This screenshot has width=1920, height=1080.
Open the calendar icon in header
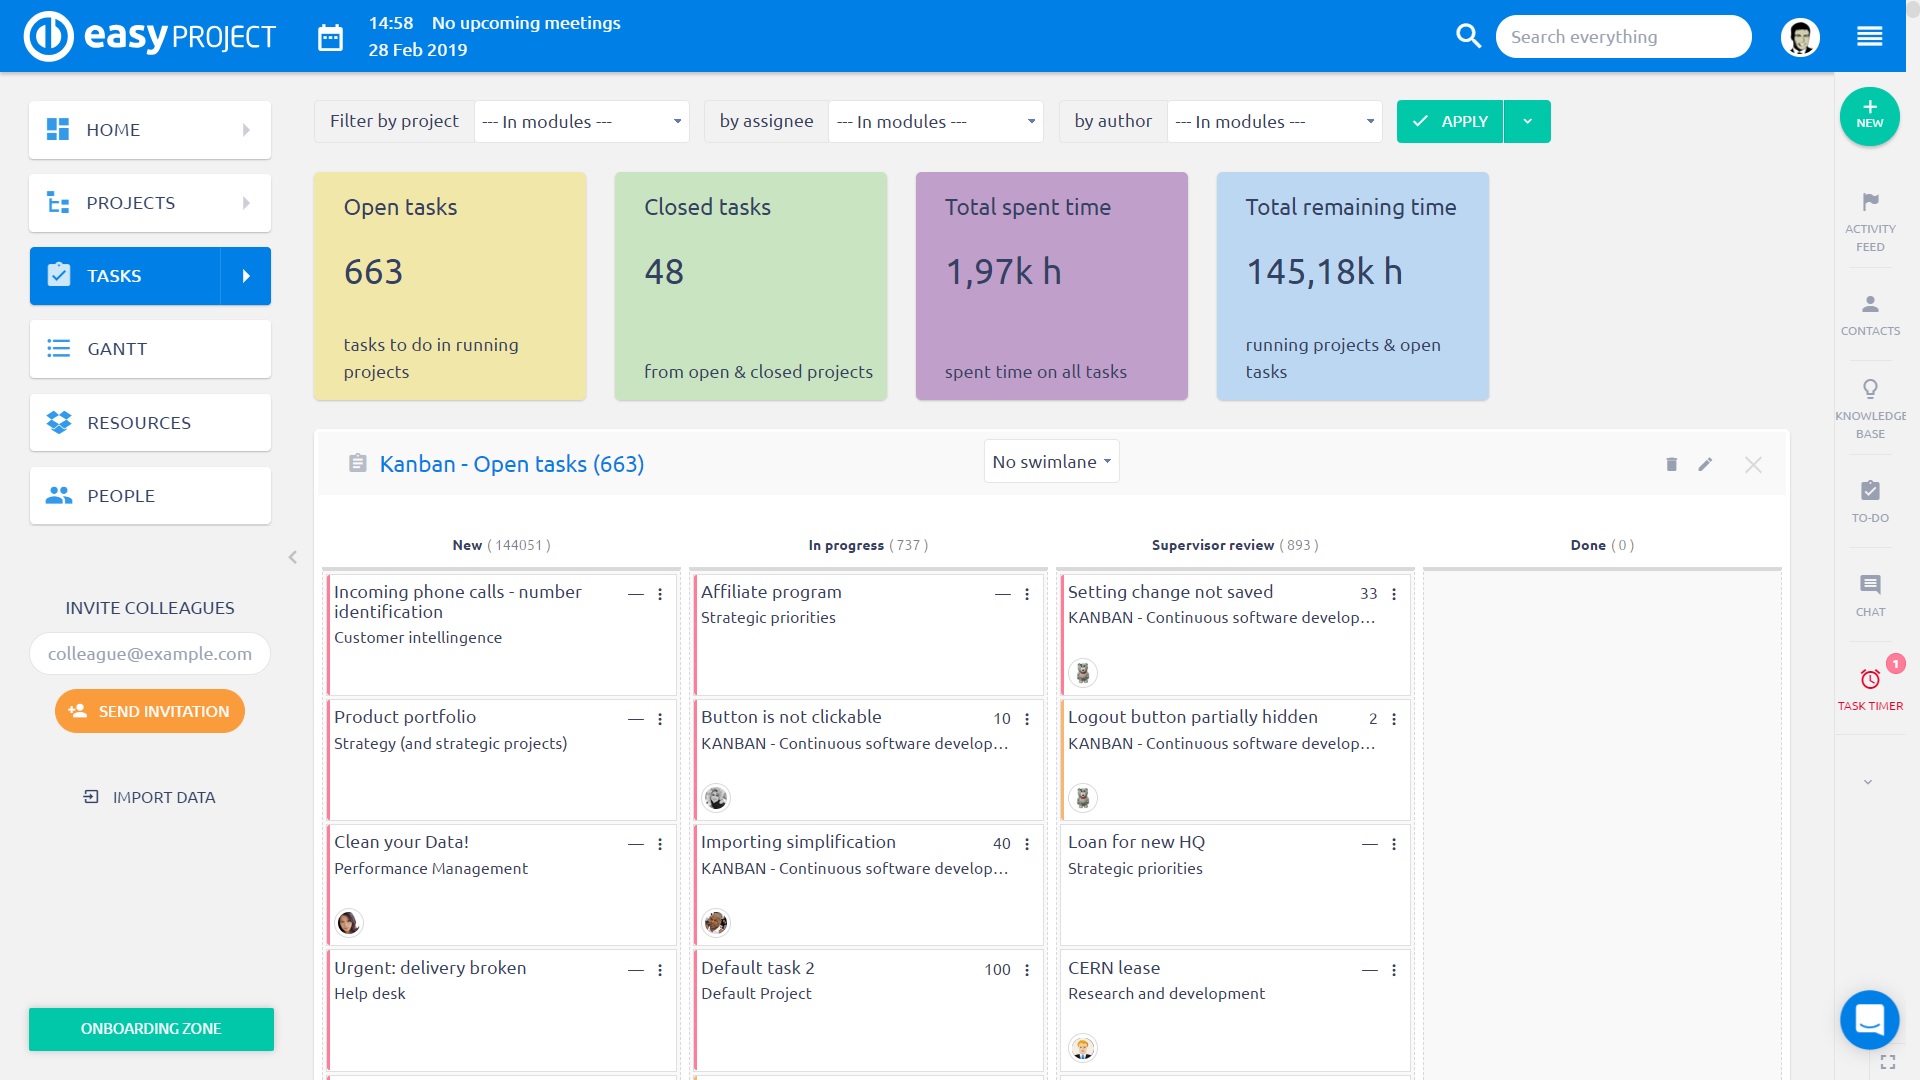coord(330,38)
